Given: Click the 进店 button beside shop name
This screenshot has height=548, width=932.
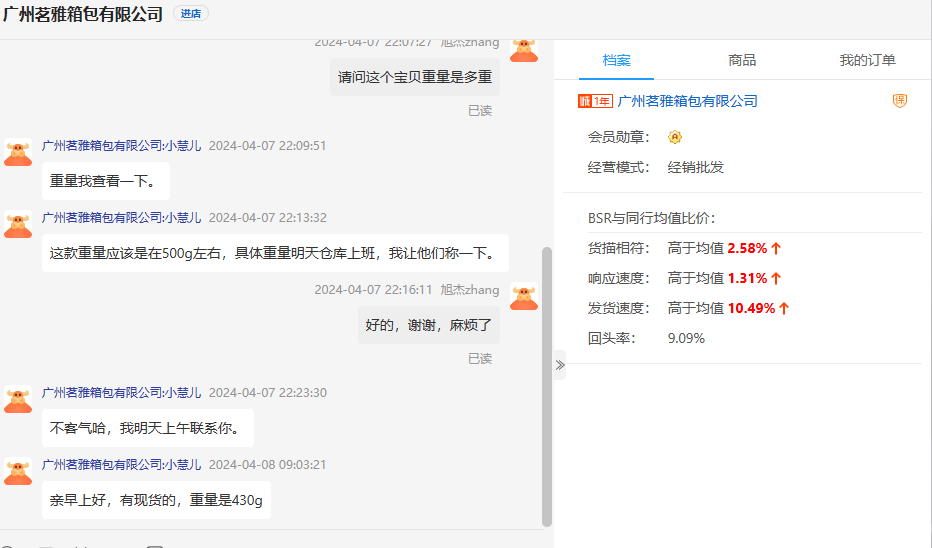Looking at the screenshot, I should pyautogui.click(x=190, y=14).
